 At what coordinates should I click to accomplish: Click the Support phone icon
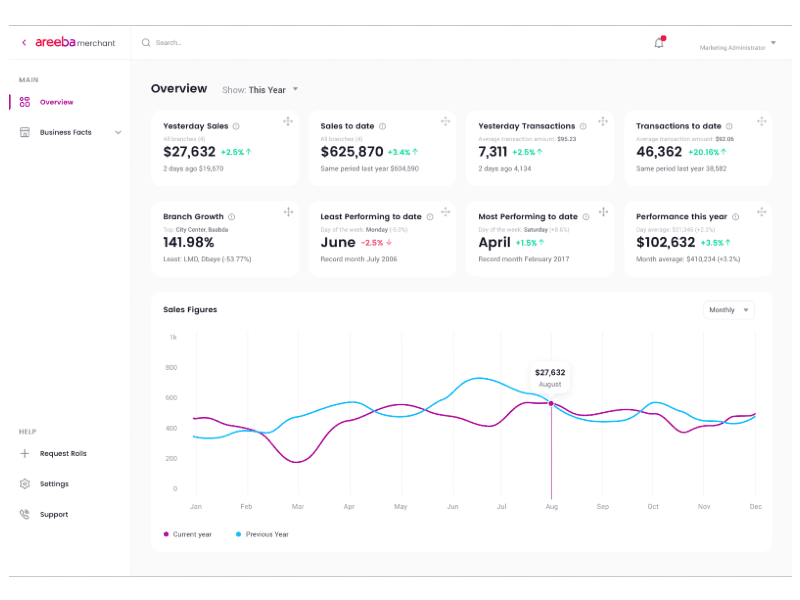25,514
